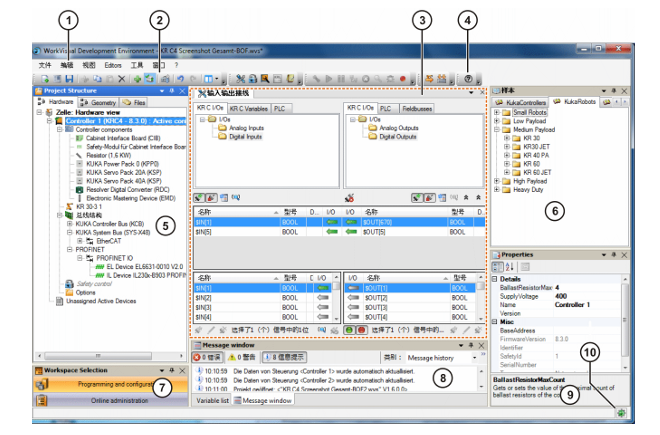This screenshot has width=660, height=435.
Task: Select the KR 30 JET robot entry
Action: [x=534, y=146]
